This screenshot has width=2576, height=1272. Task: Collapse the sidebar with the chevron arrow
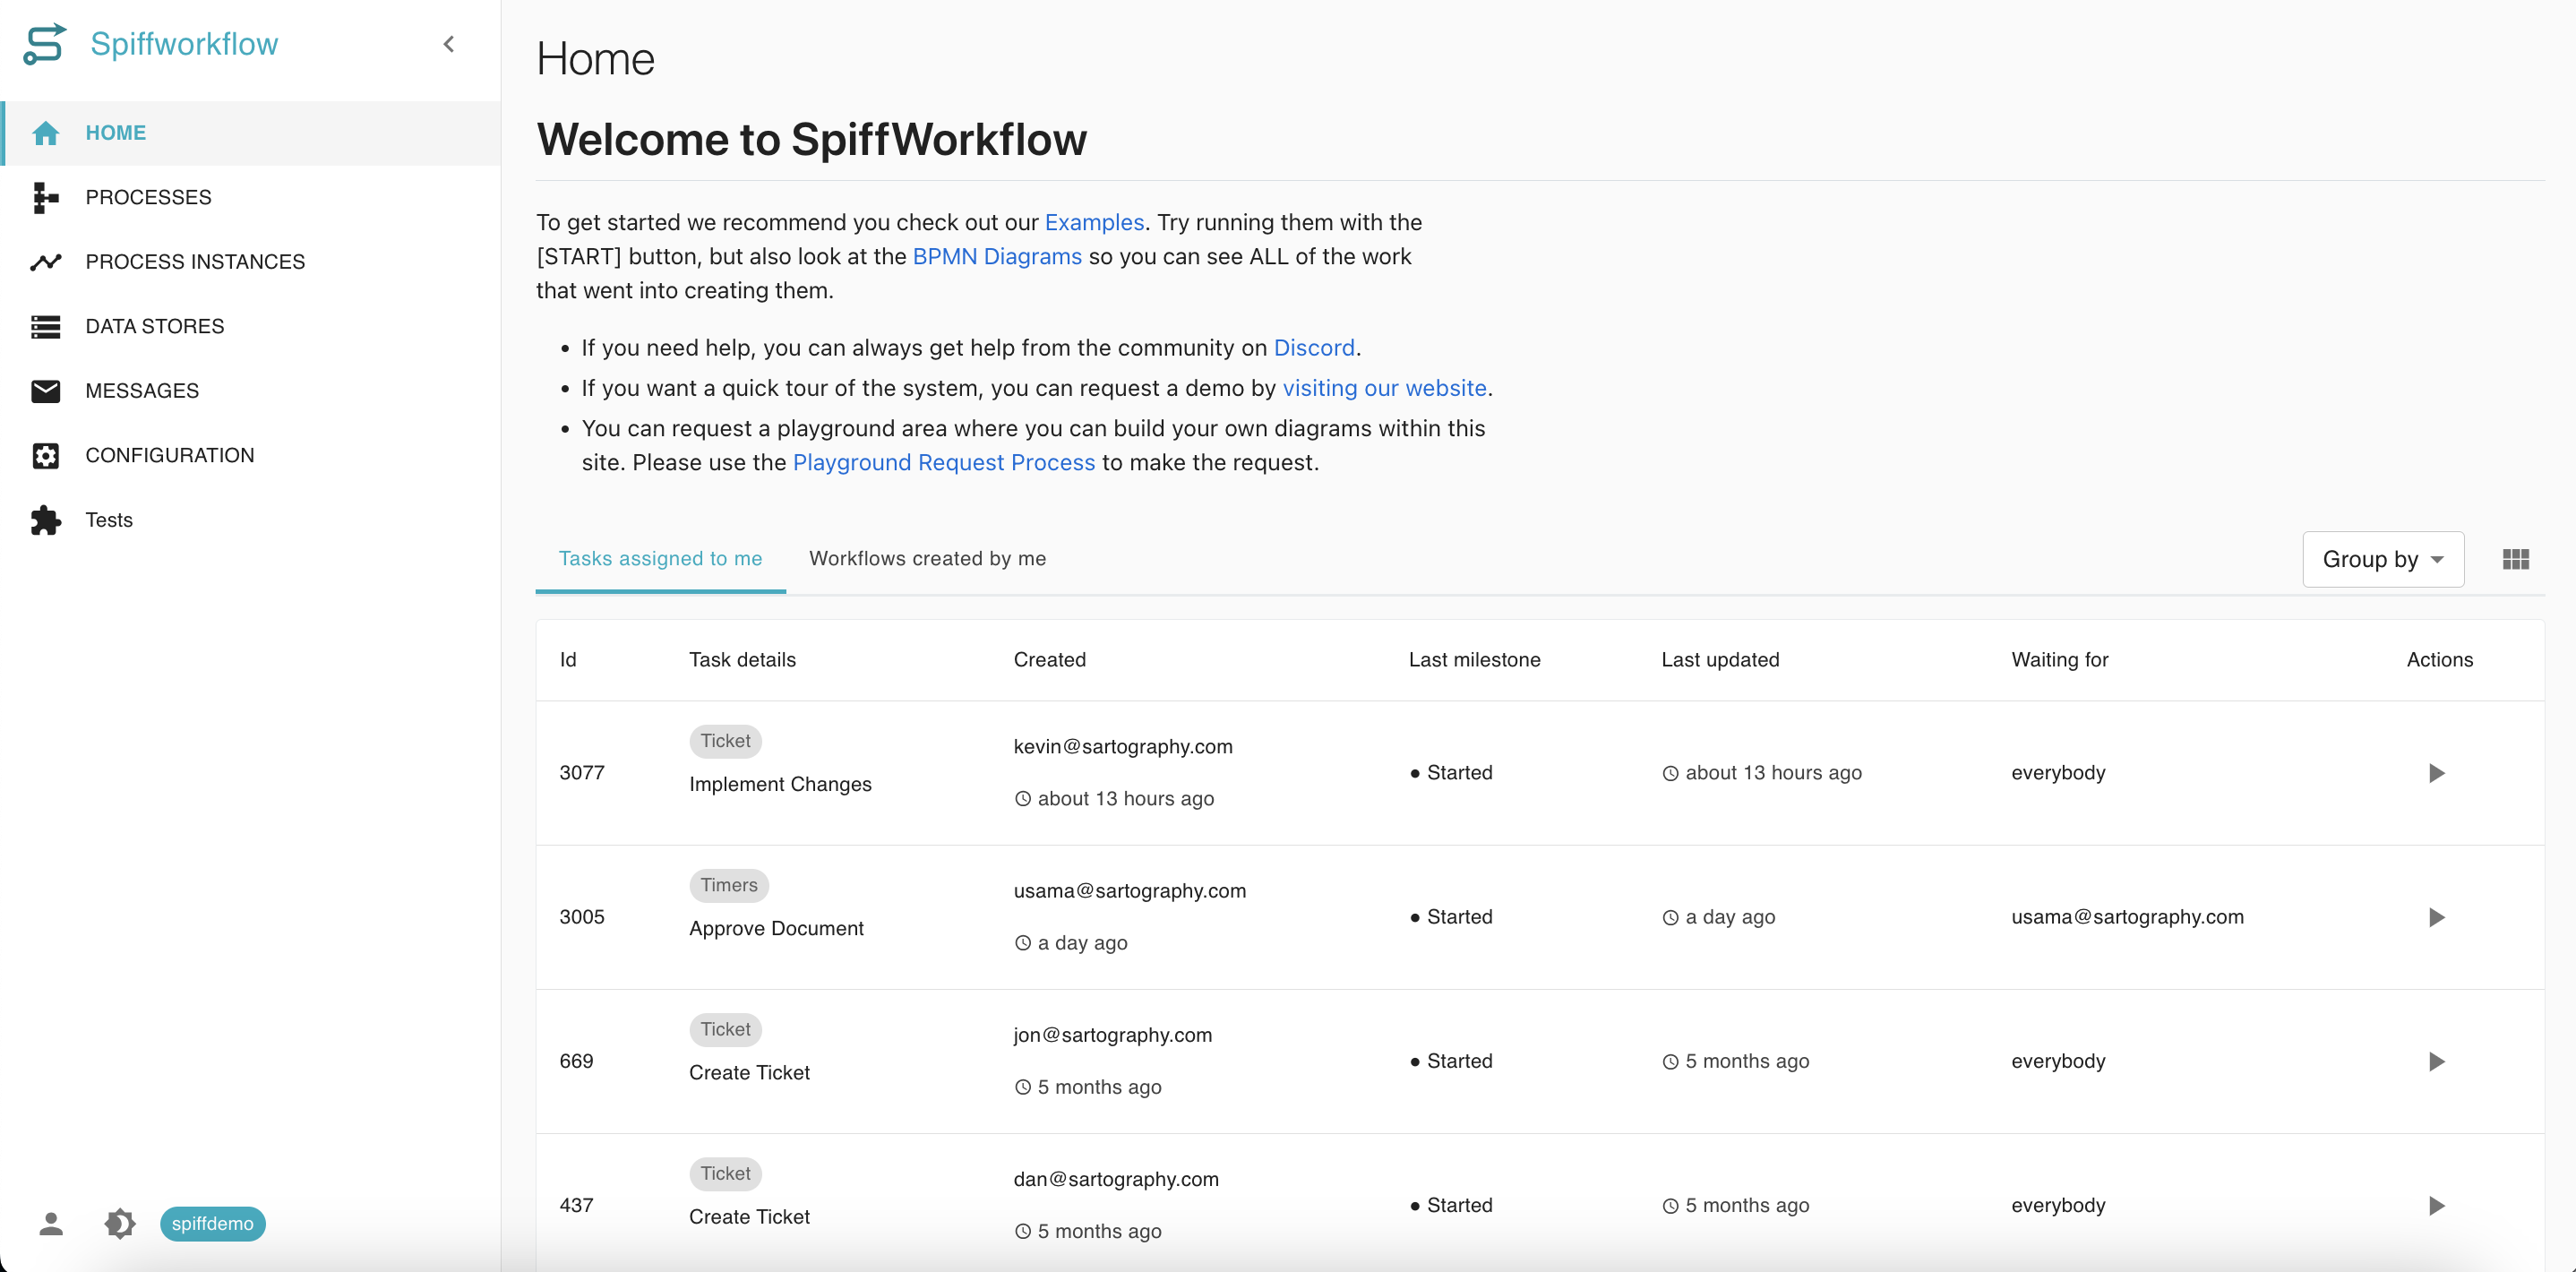point(449,44)
